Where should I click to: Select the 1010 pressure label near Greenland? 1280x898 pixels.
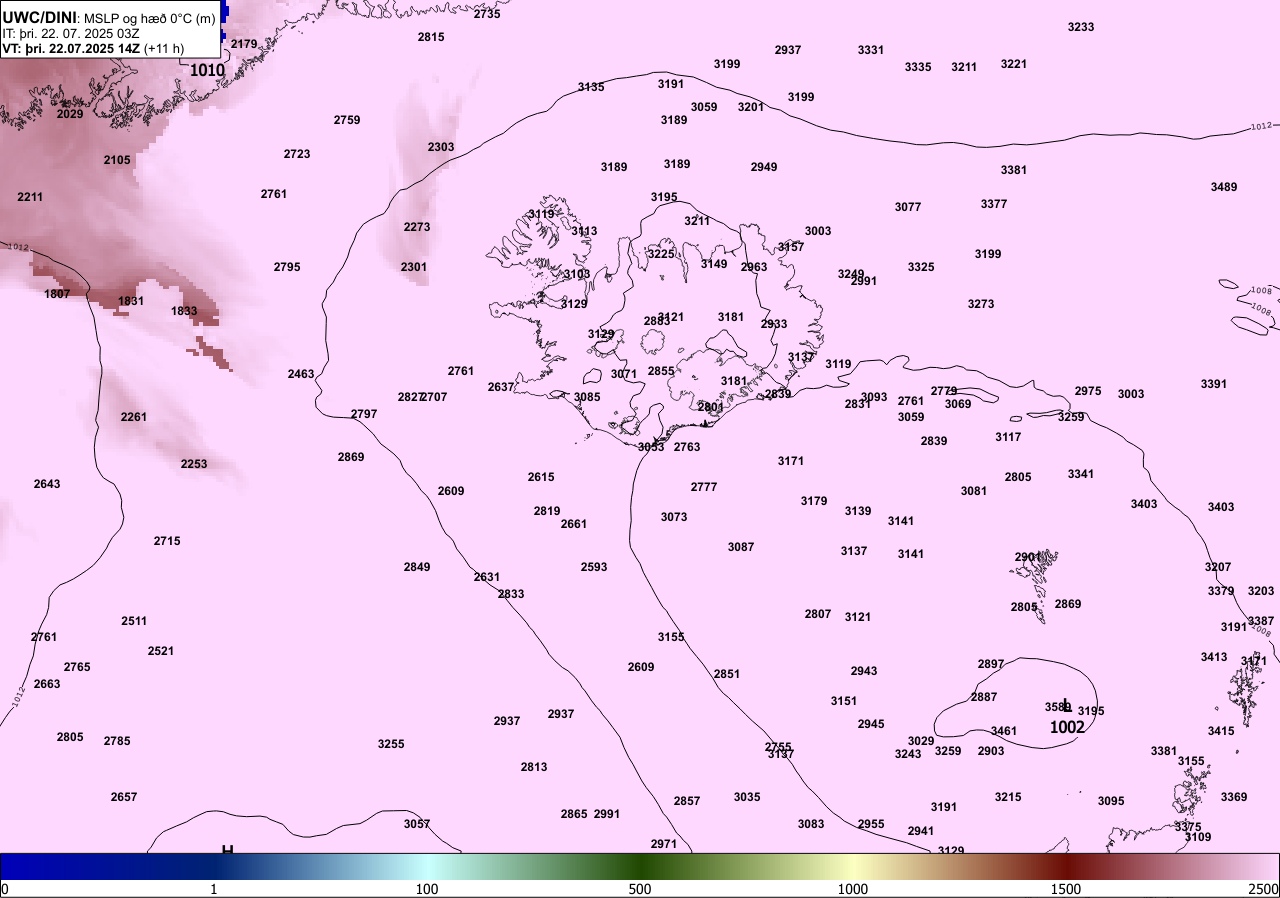(207, 70)
